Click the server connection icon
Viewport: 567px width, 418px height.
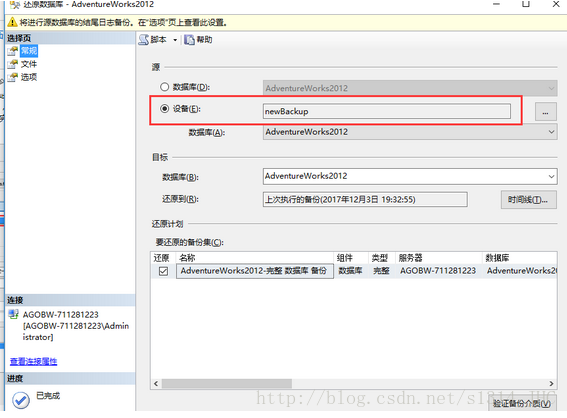[x=14, y=314]
